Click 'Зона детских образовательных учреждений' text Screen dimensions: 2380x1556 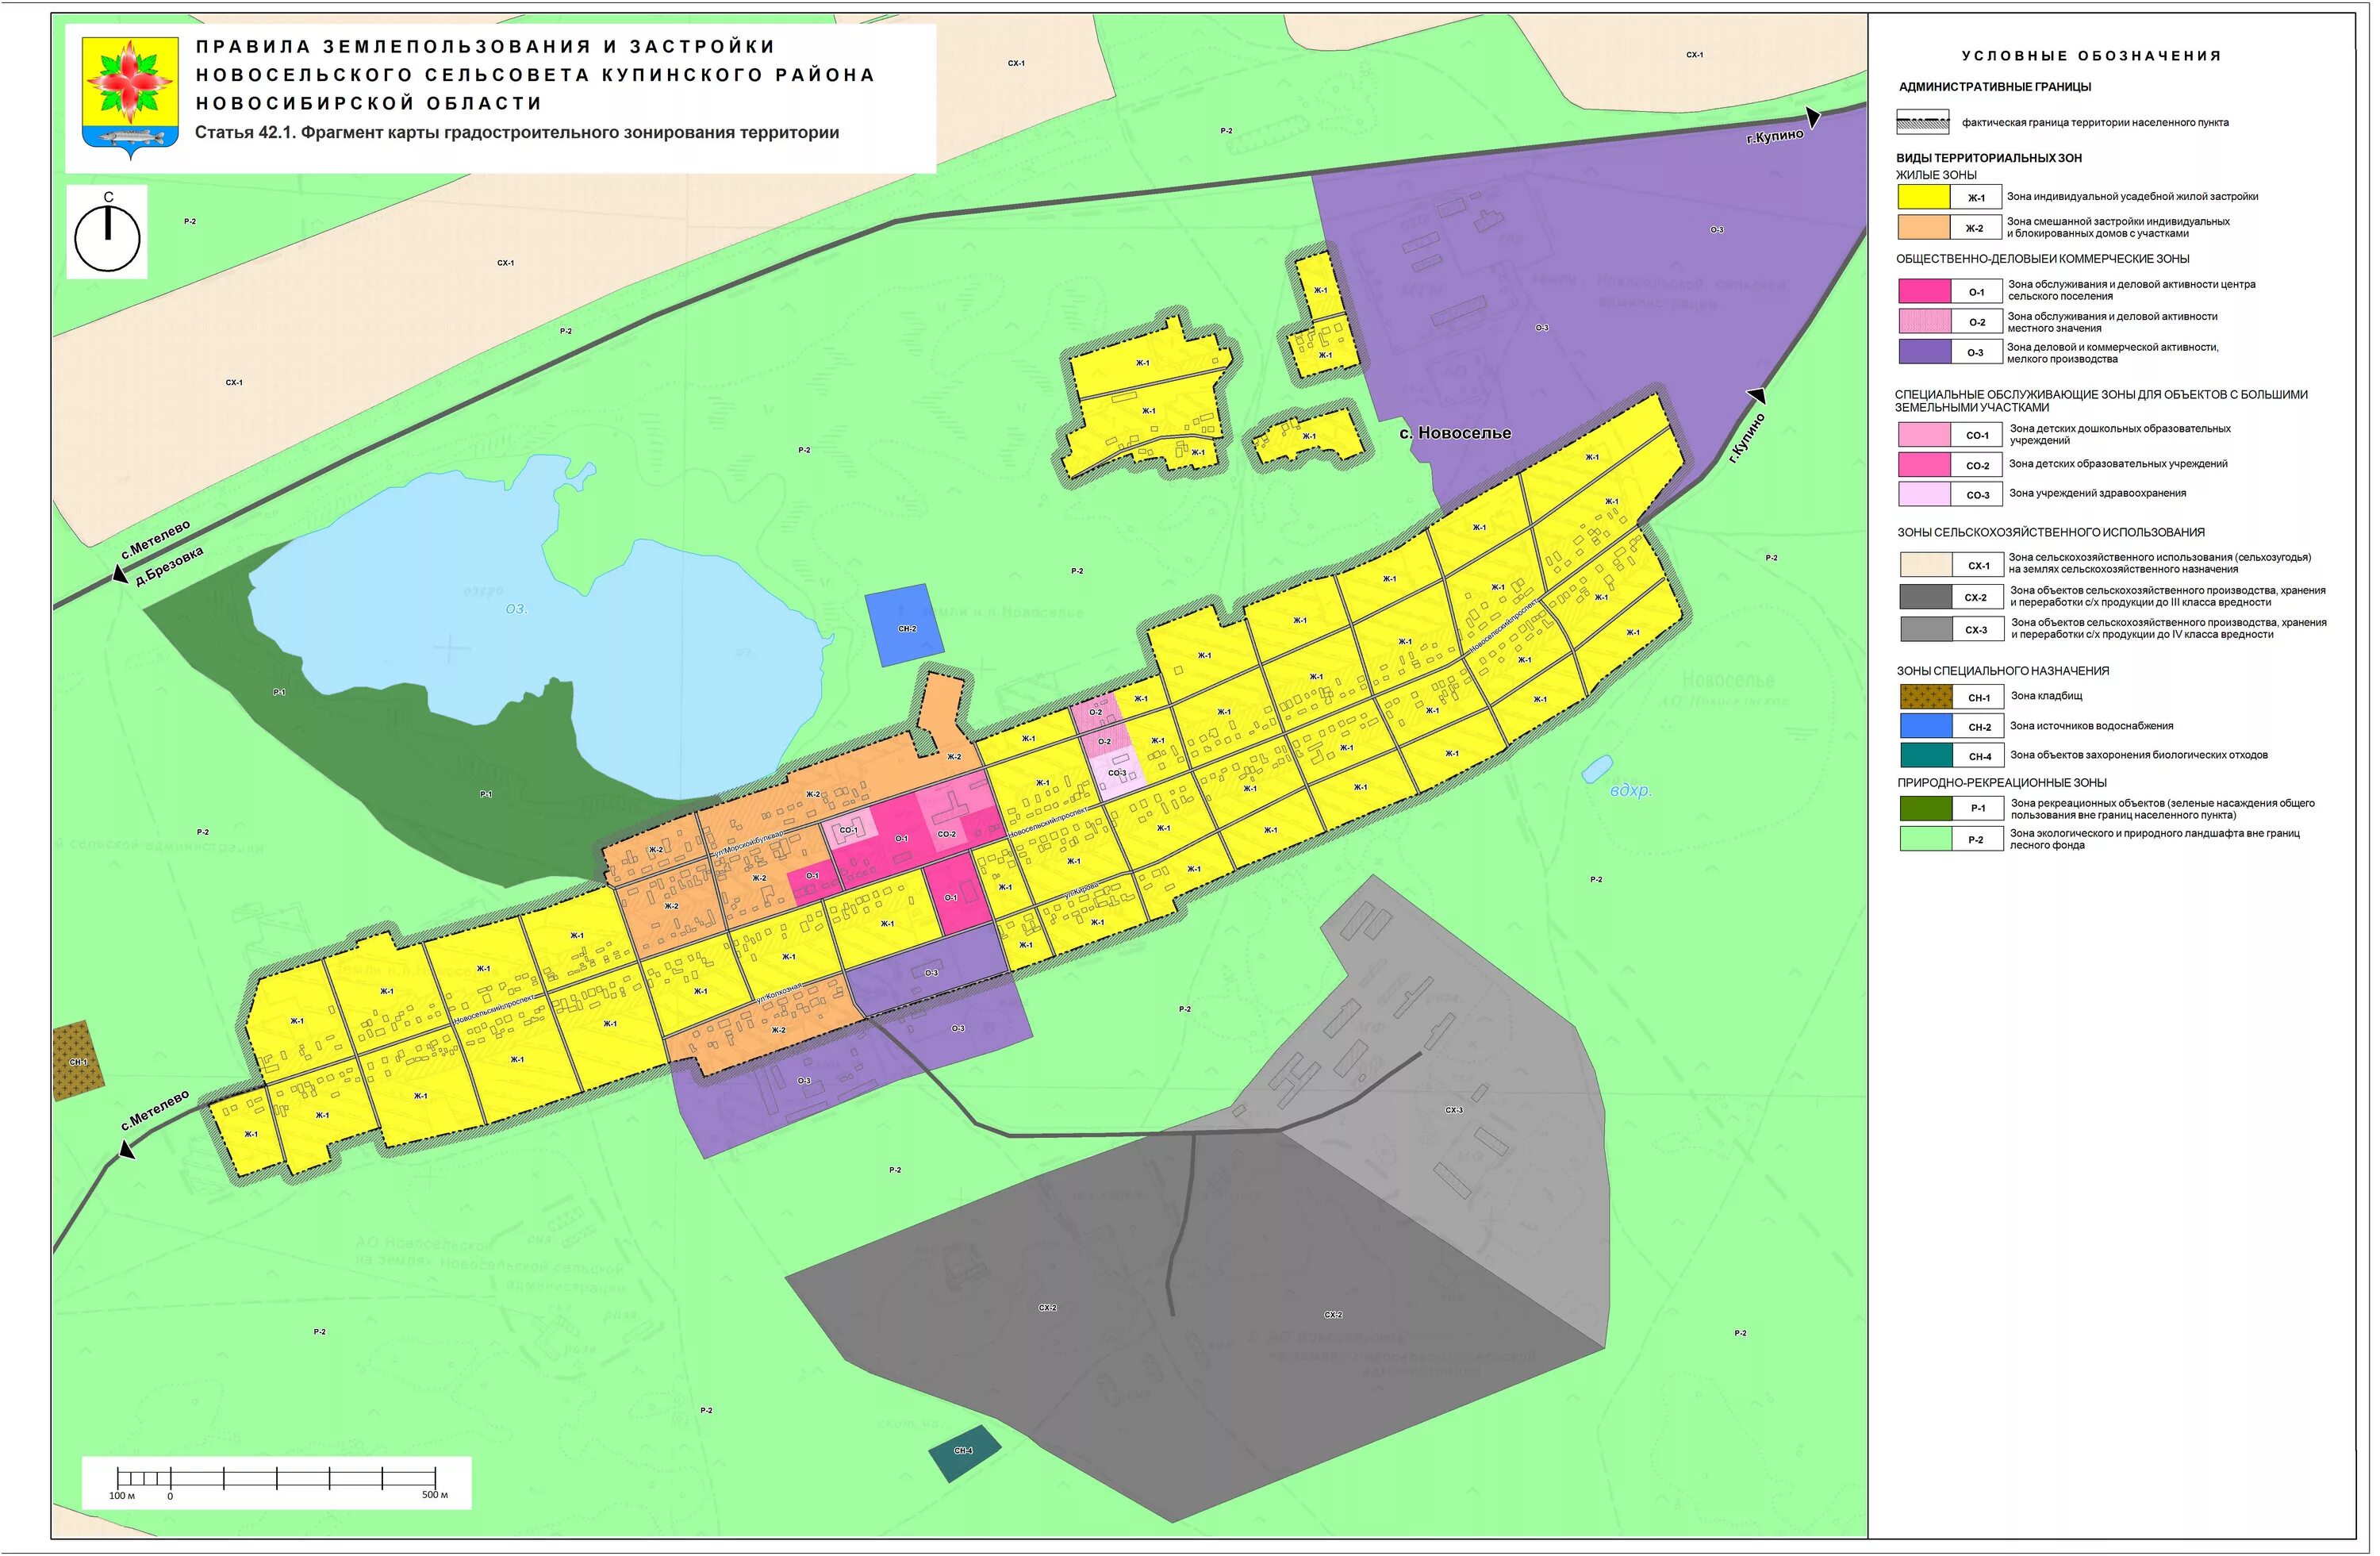[x=2118, y=464]
